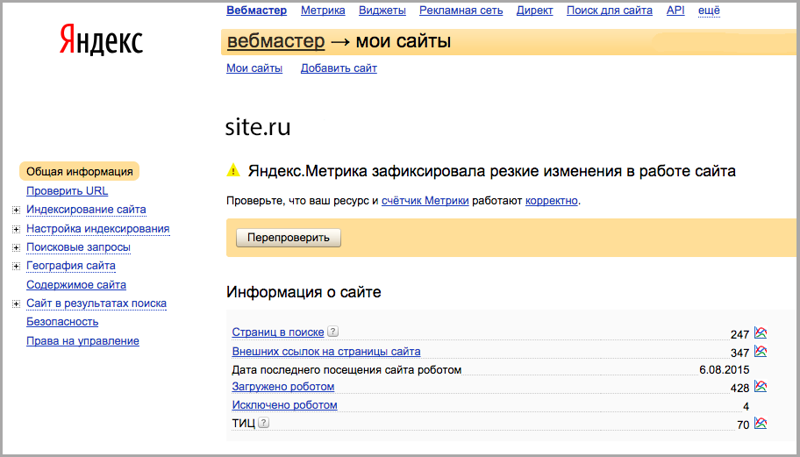800x457 pixels.
Task: Select Общая информация in sidebar
Action: point(79,171)
